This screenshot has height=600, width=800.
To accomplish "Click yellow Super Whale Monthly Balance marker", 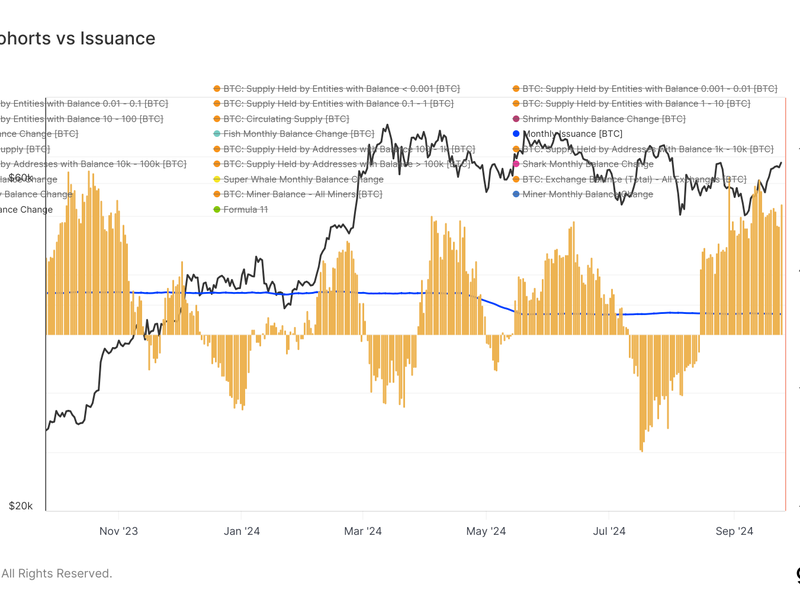I will tap(216, 179).
